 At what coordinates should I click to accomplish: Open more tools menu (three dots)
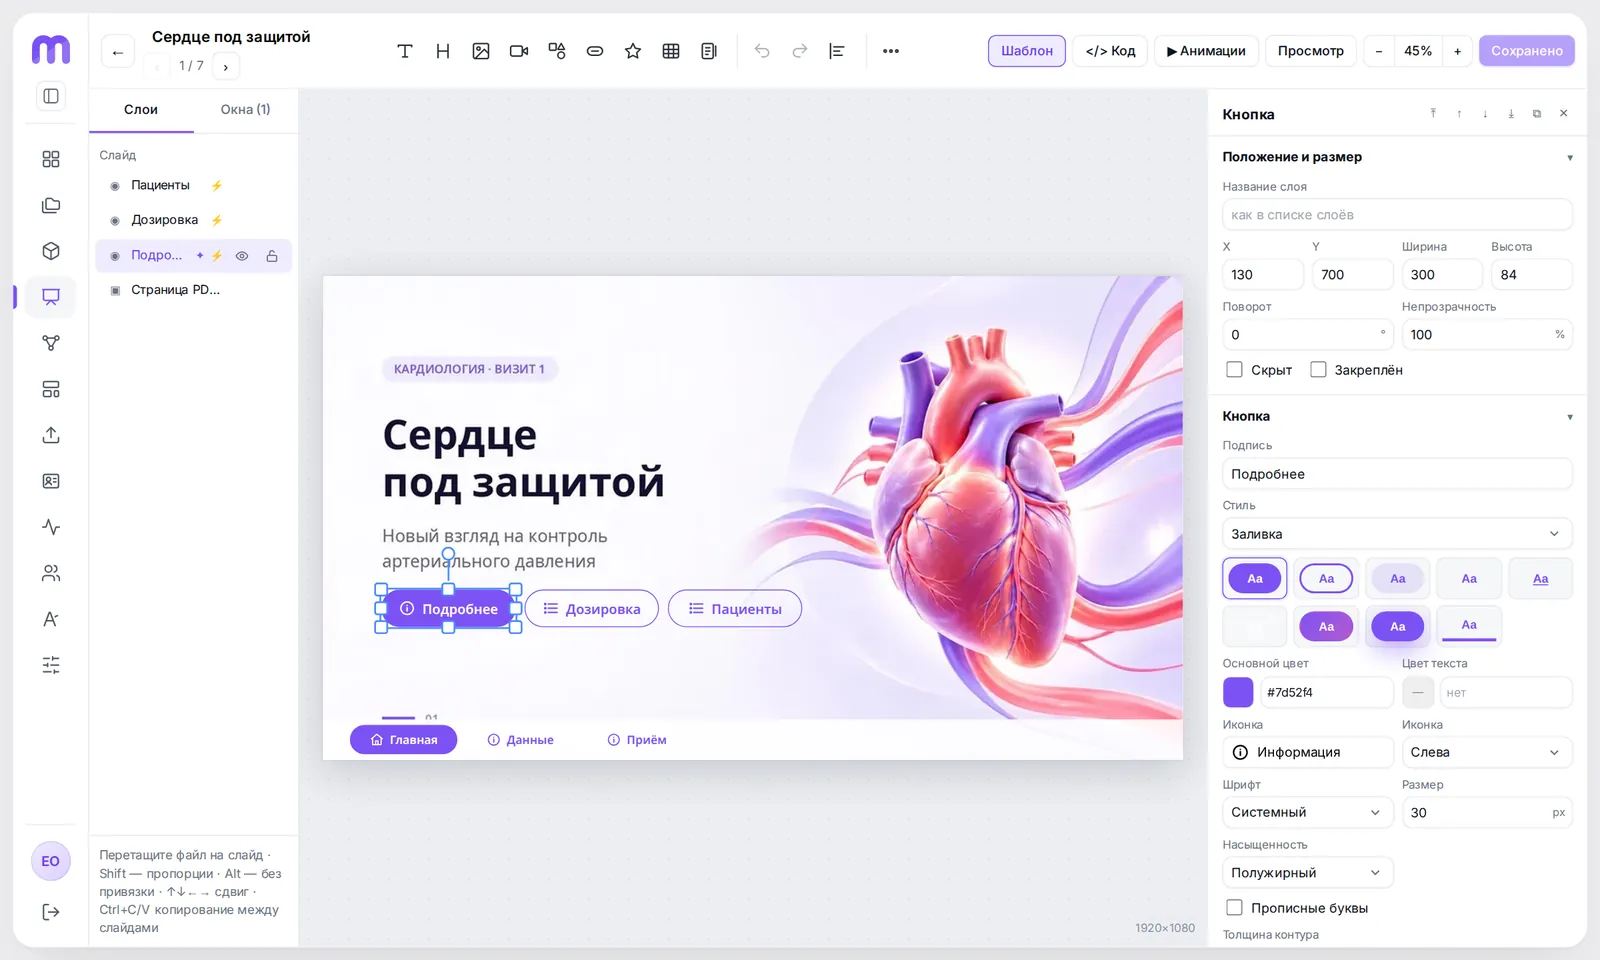[891, 51]
